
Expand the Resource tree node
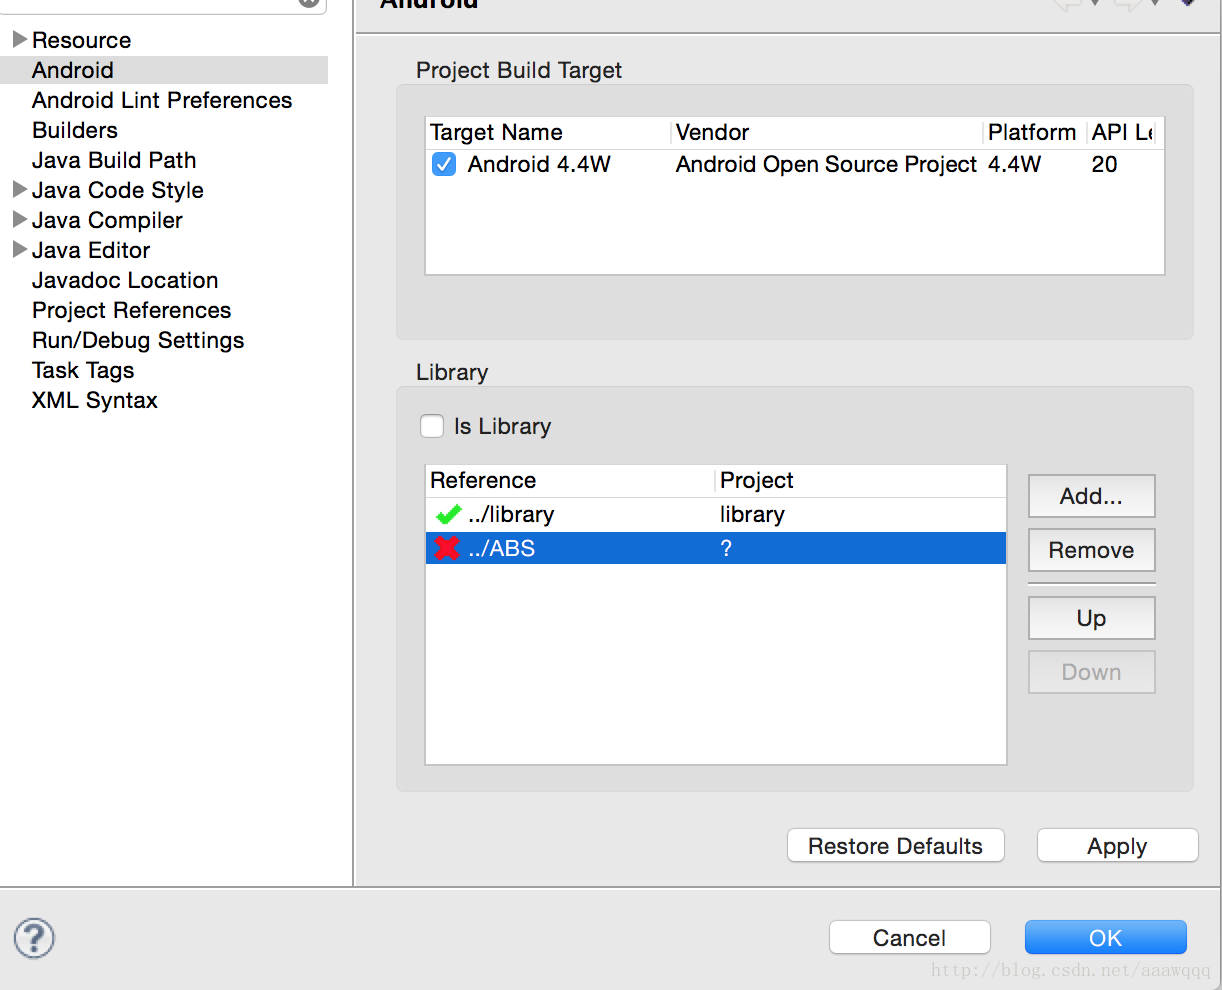[19, 40]
